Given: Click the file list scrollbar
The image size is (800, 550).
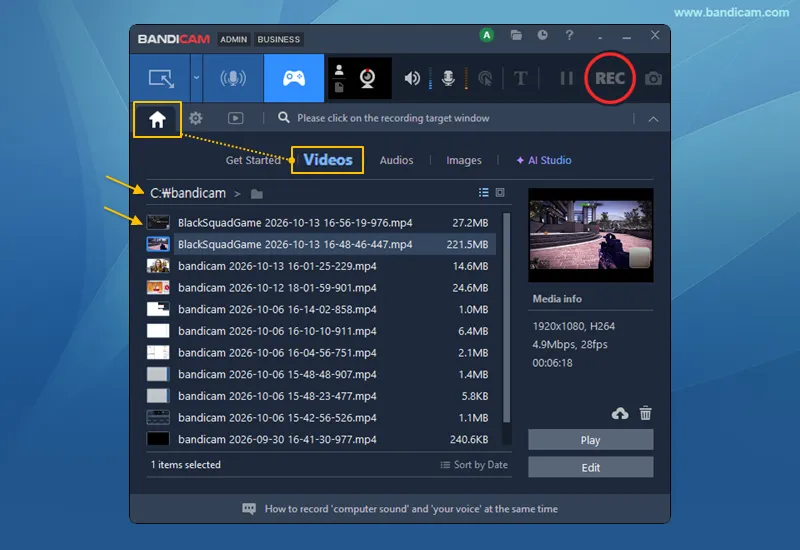Looking at the screenshot, I should (506, 317).
